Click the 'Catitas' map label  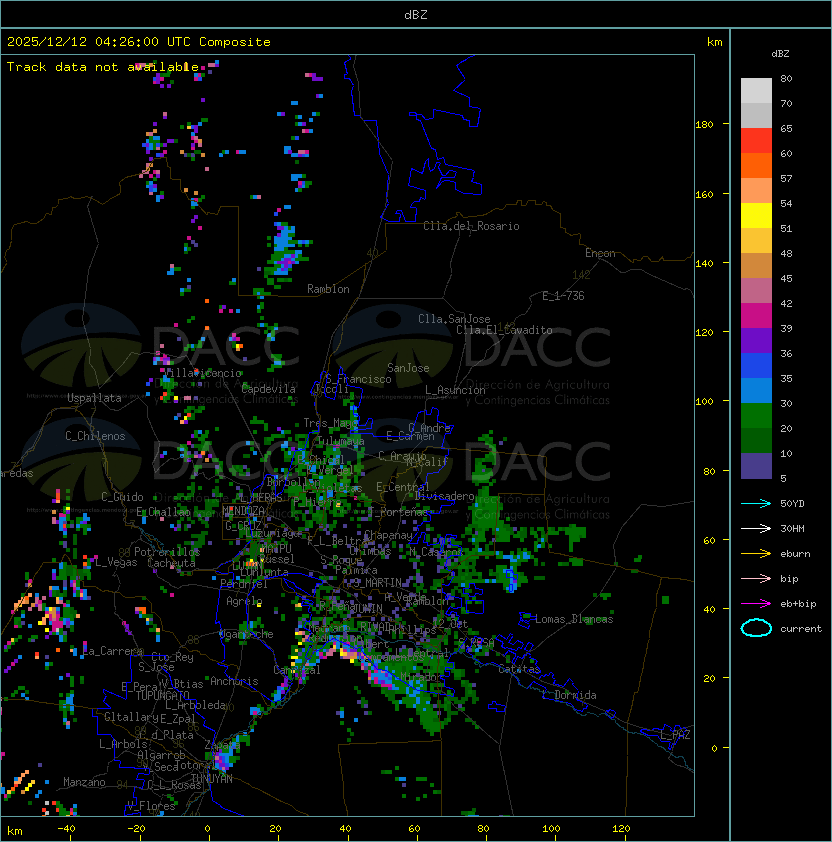click(519, 669)
